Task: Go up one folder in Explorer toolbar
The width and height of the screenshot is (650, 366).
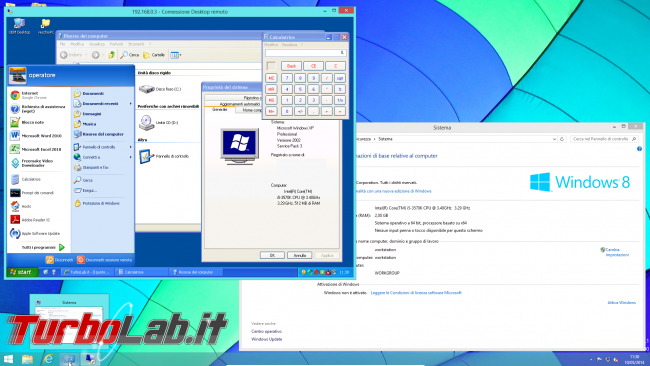Action: 112,55
